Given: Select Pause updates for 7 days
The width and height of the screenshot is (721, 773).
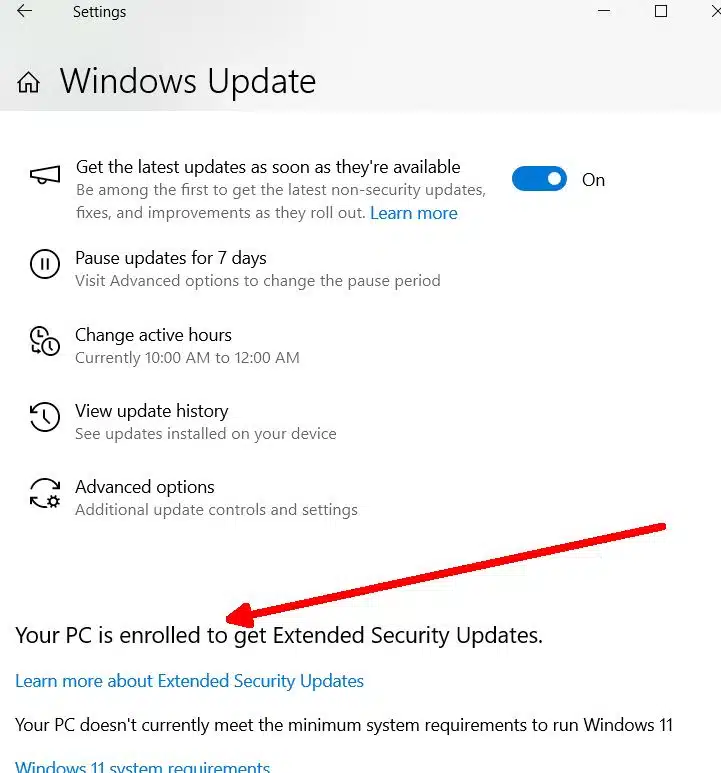Looking at the screenshot, I should click(171, 258).
